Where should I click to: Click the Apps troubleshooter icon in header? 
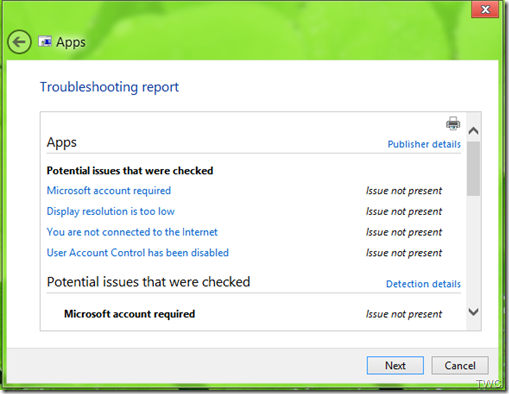point(45,41)
